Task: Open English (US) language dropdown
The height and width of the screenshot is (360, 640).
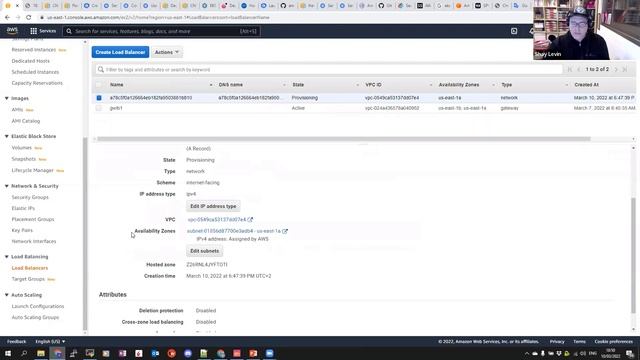Action: [50, 342]
